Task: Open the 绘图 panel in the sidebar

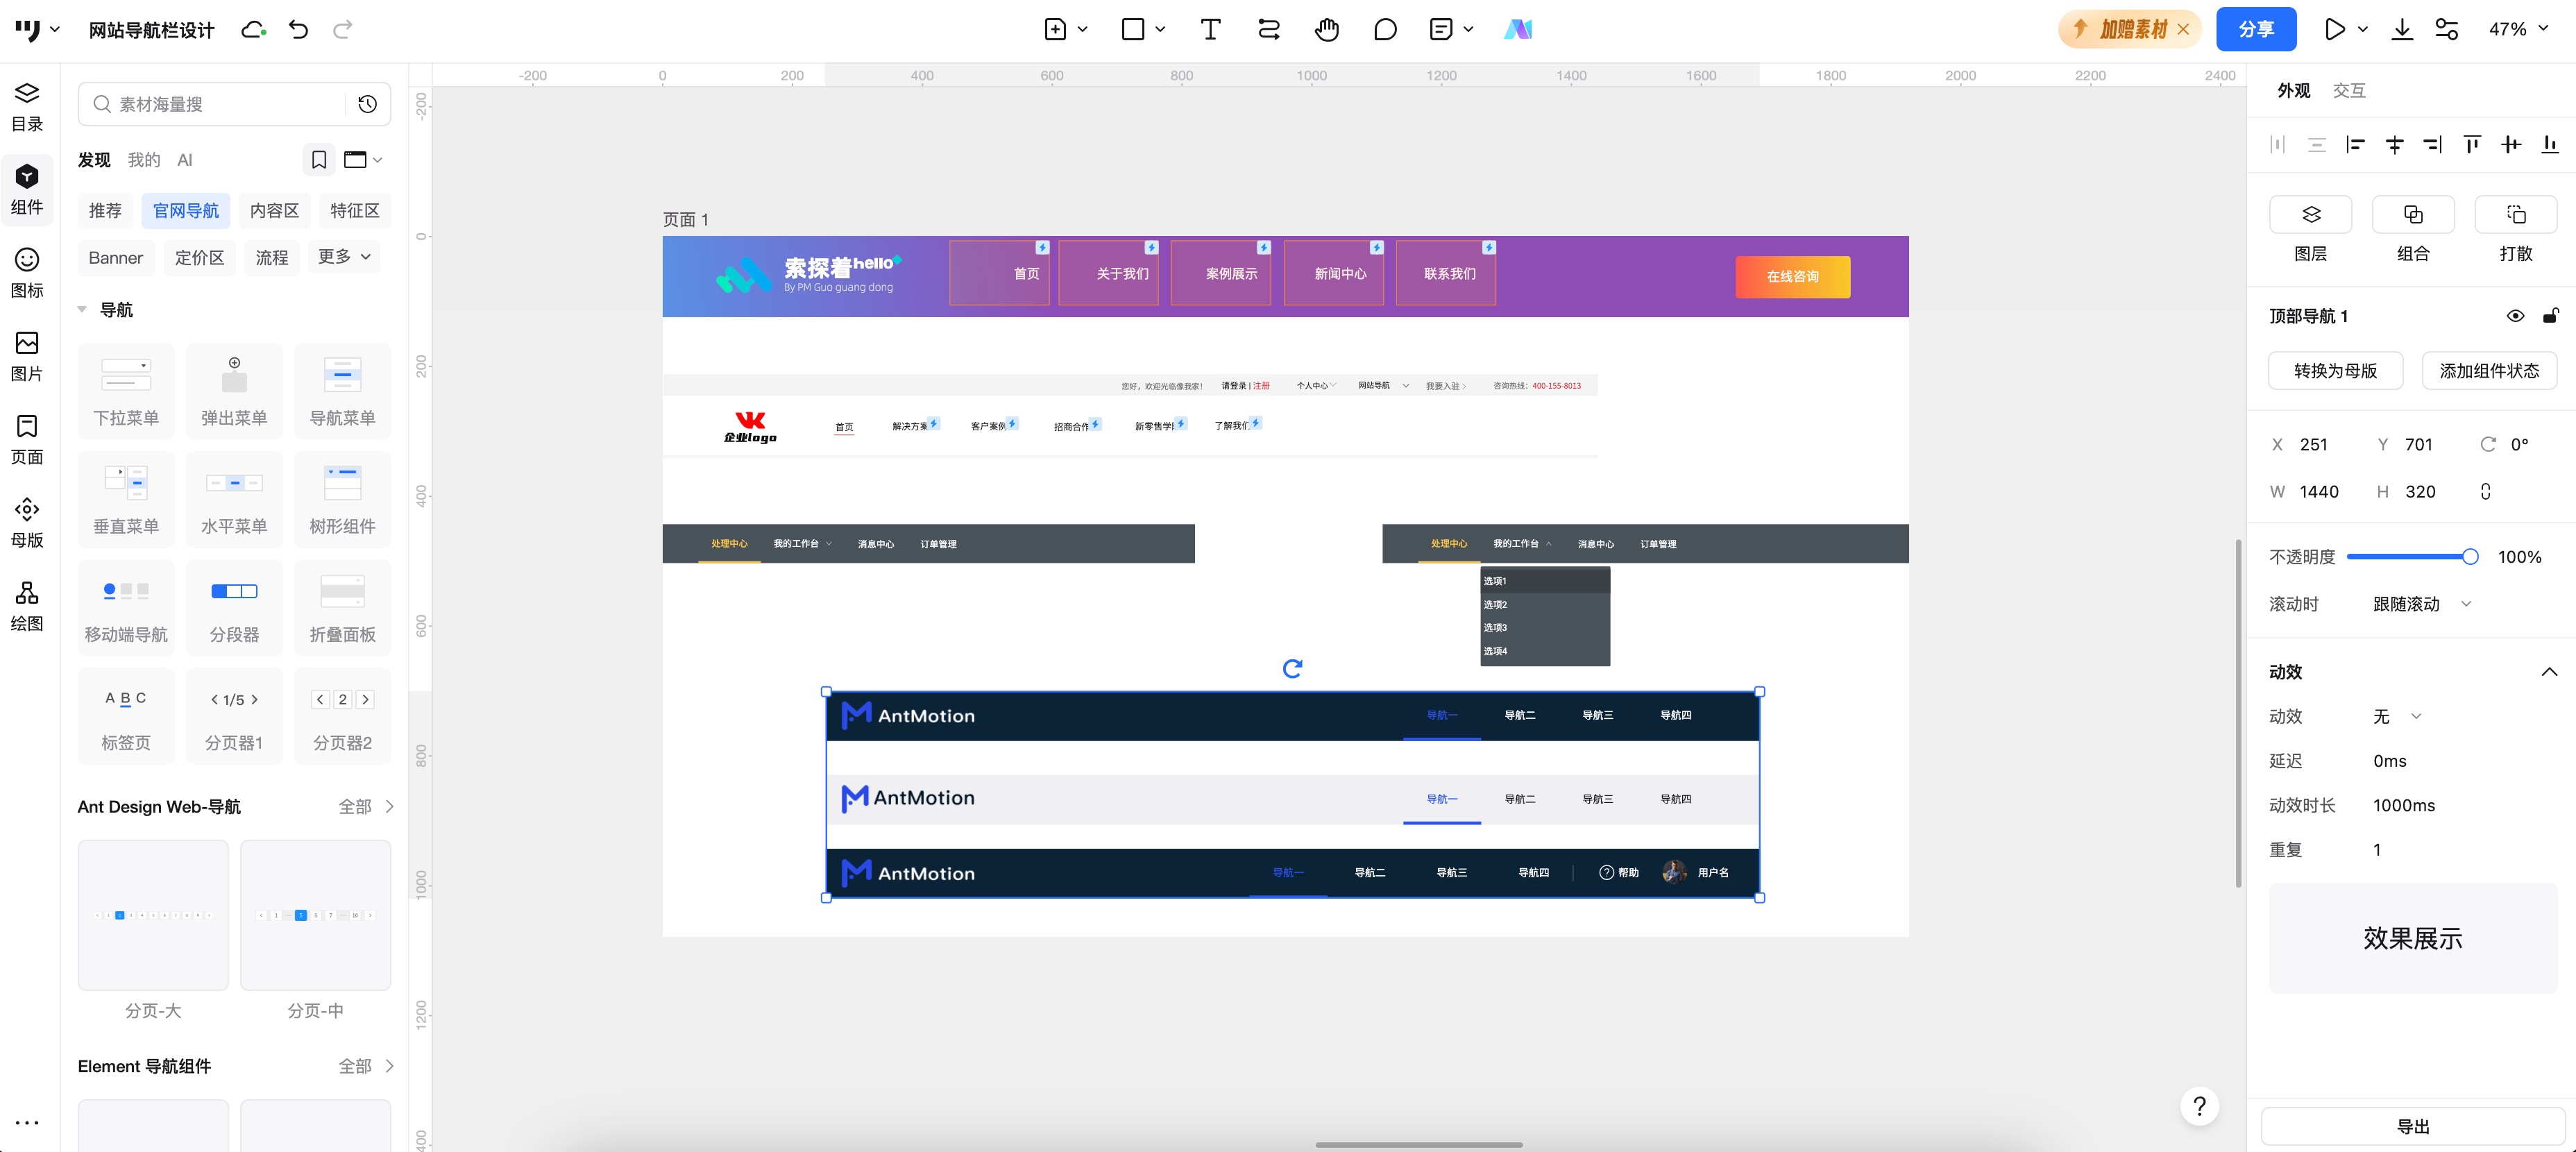Action: point(27,606)
